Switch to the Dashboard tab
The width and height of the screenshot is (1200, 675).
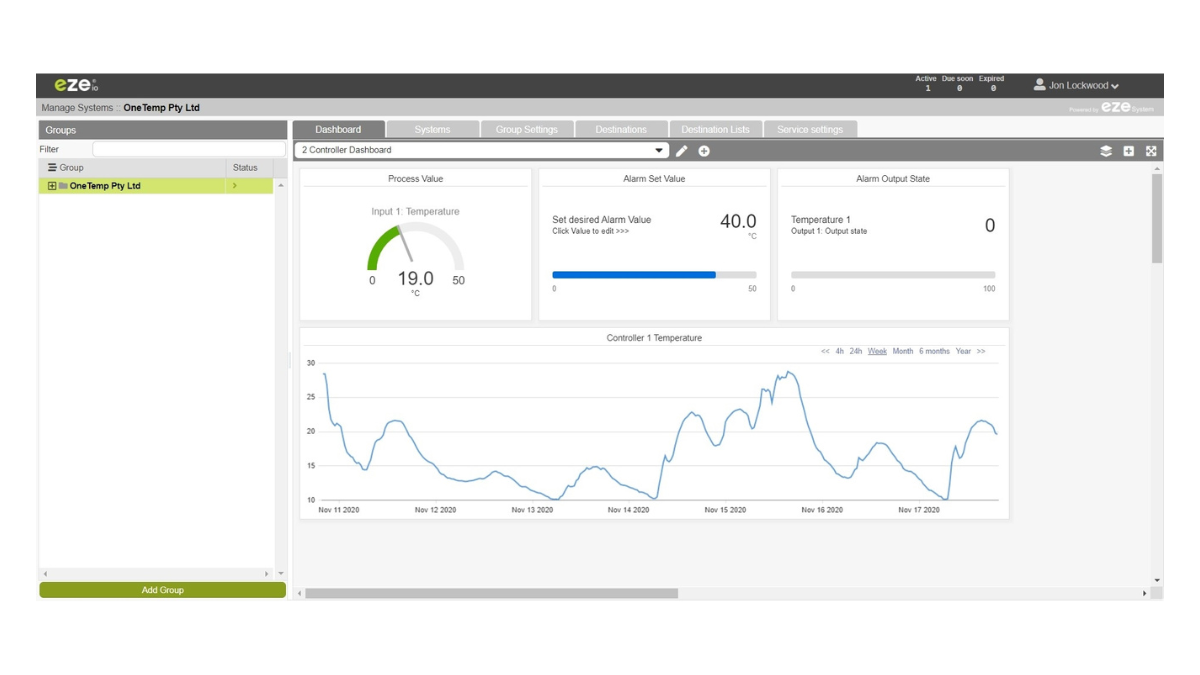(x=338, y=129)
